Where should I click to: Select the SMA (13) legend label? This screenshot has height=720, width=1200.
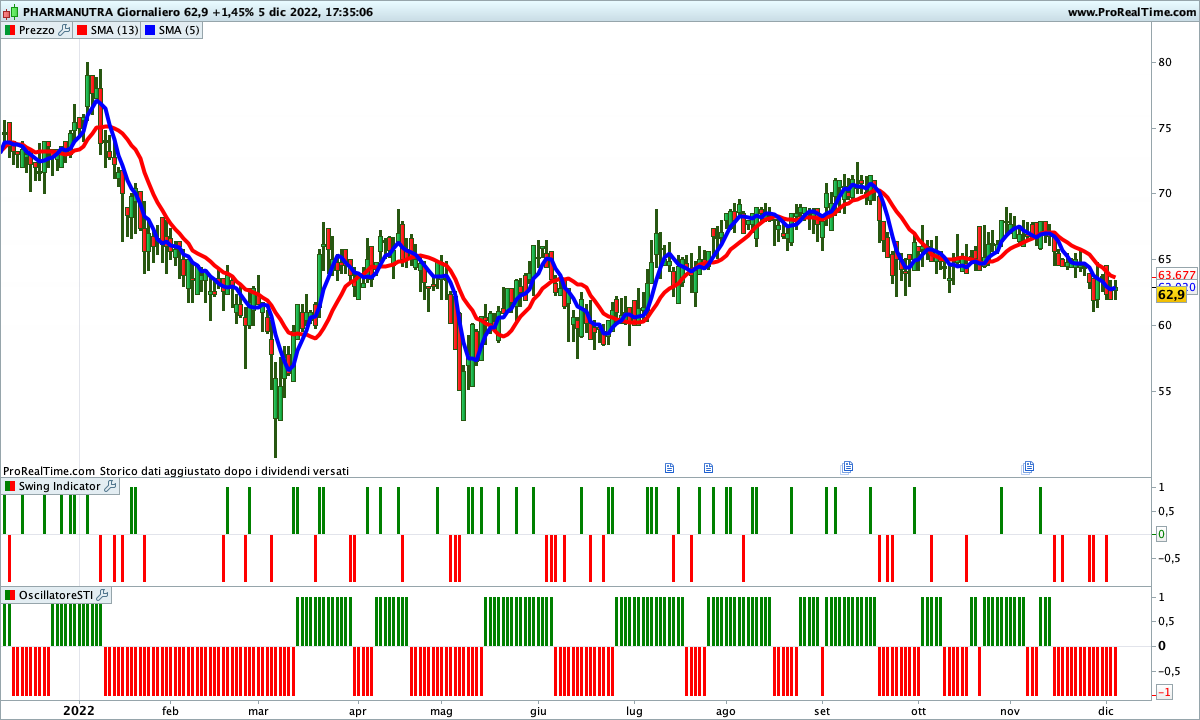[115, 30]
